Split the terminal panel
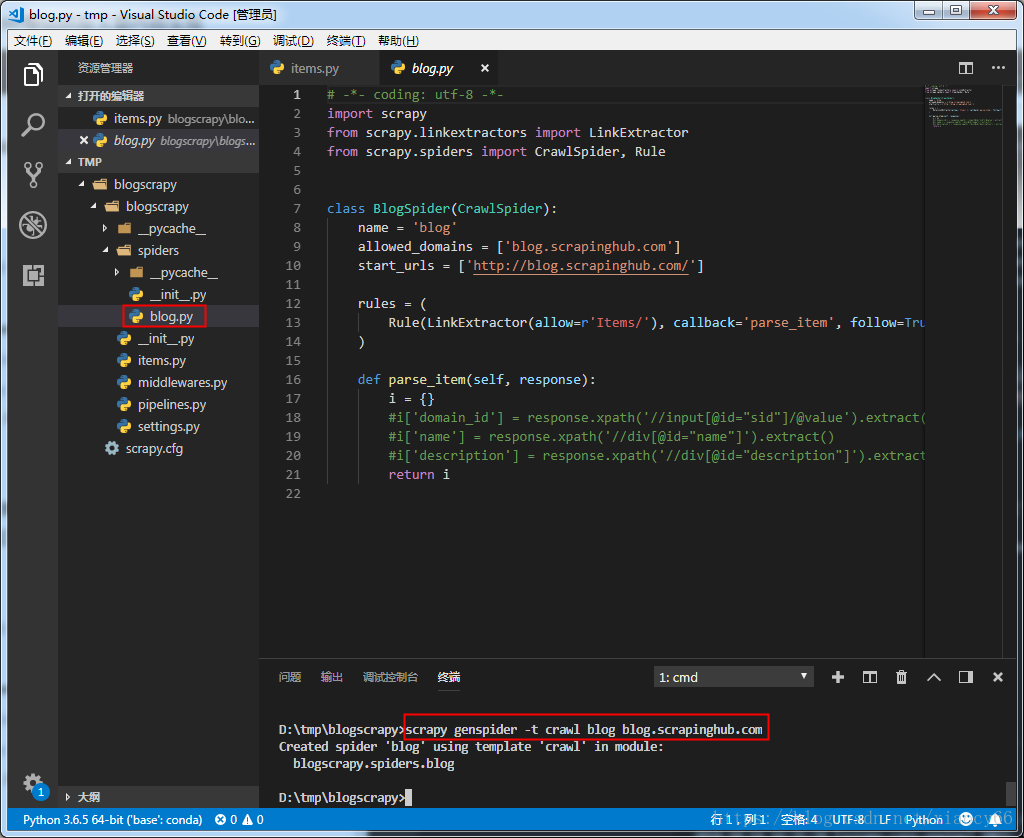 pos(869,677)
